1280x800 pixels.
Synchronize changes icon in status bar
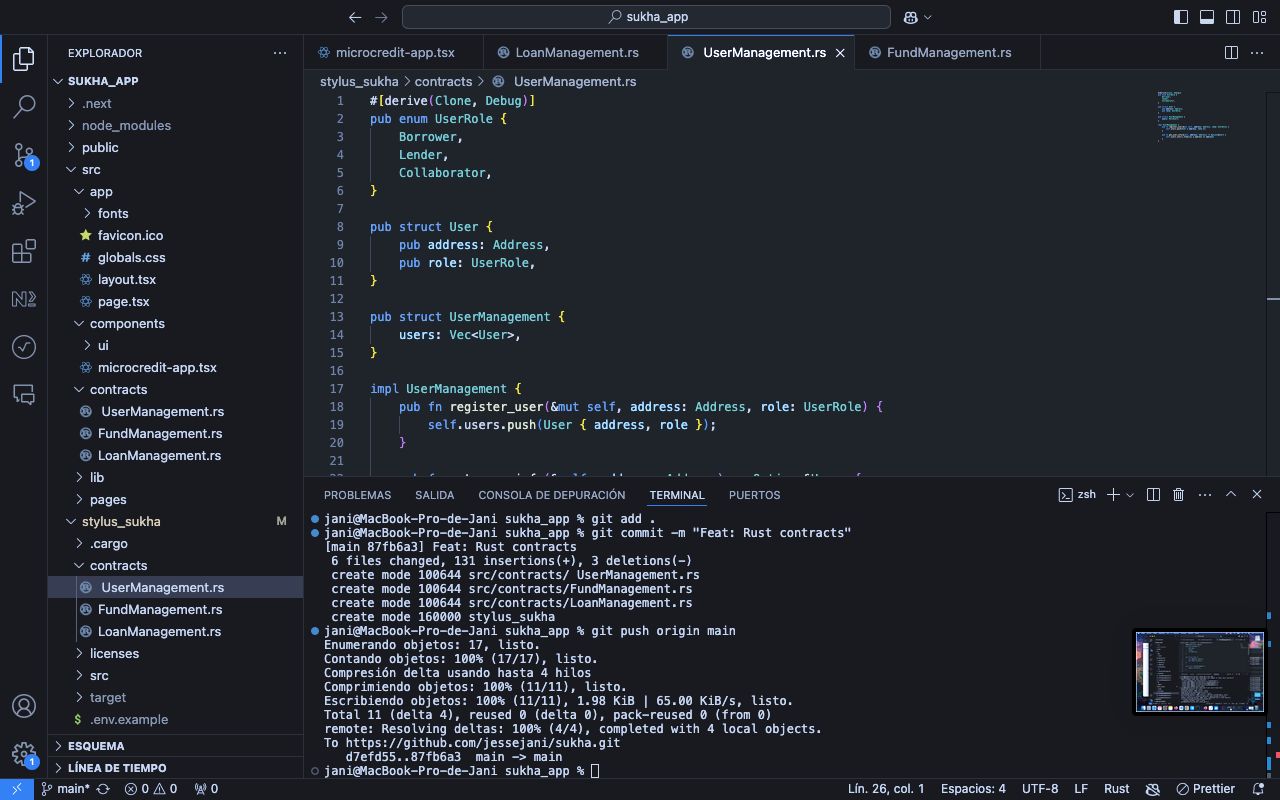[103, 789]
